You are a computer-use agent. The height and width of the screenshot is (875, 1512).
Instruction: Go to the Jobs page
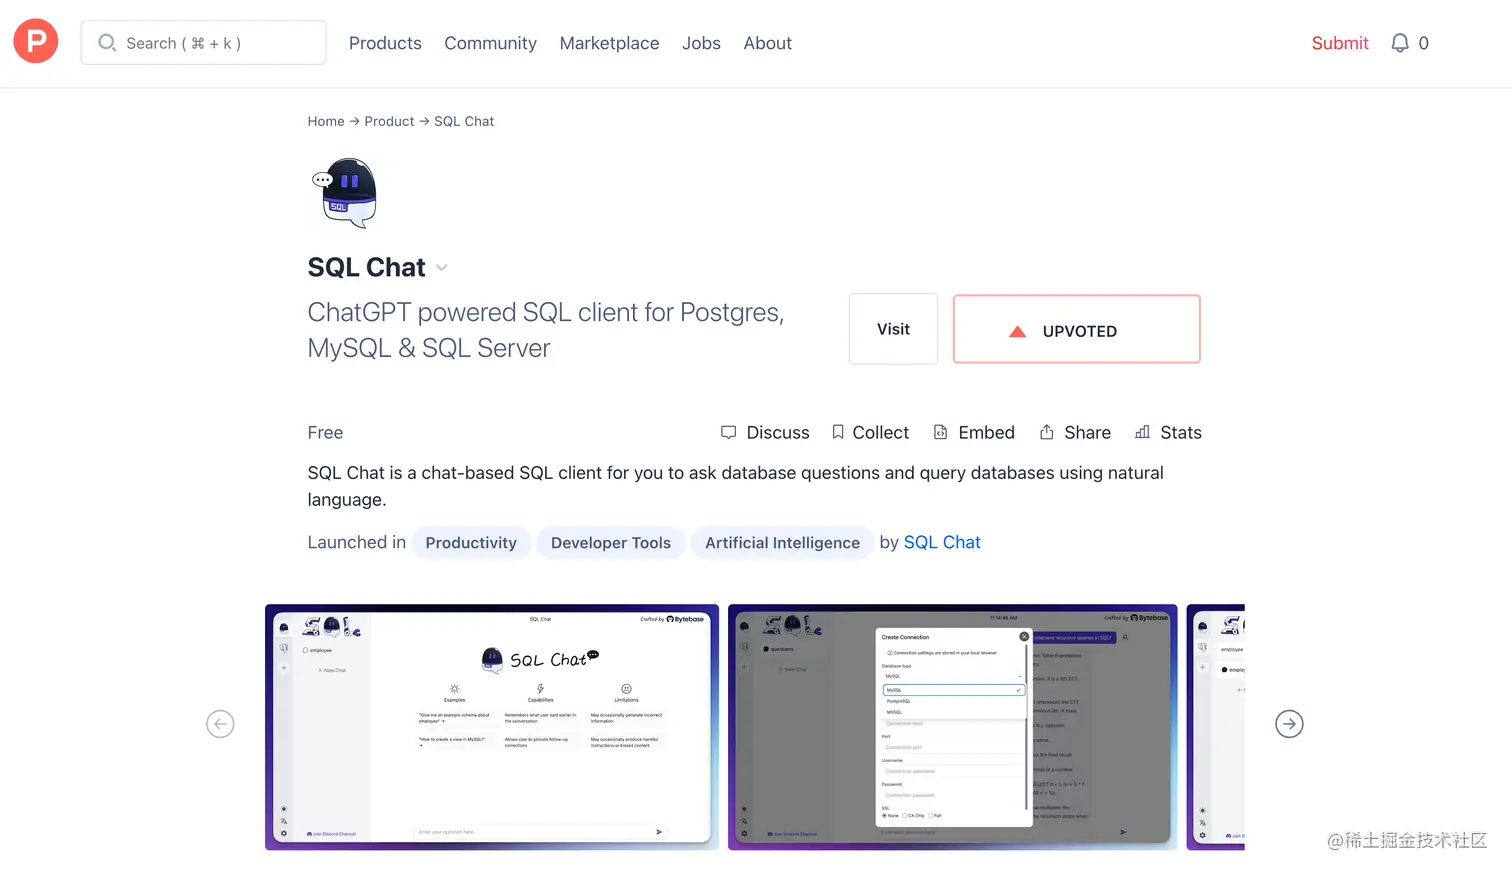[x=701, y=43]
